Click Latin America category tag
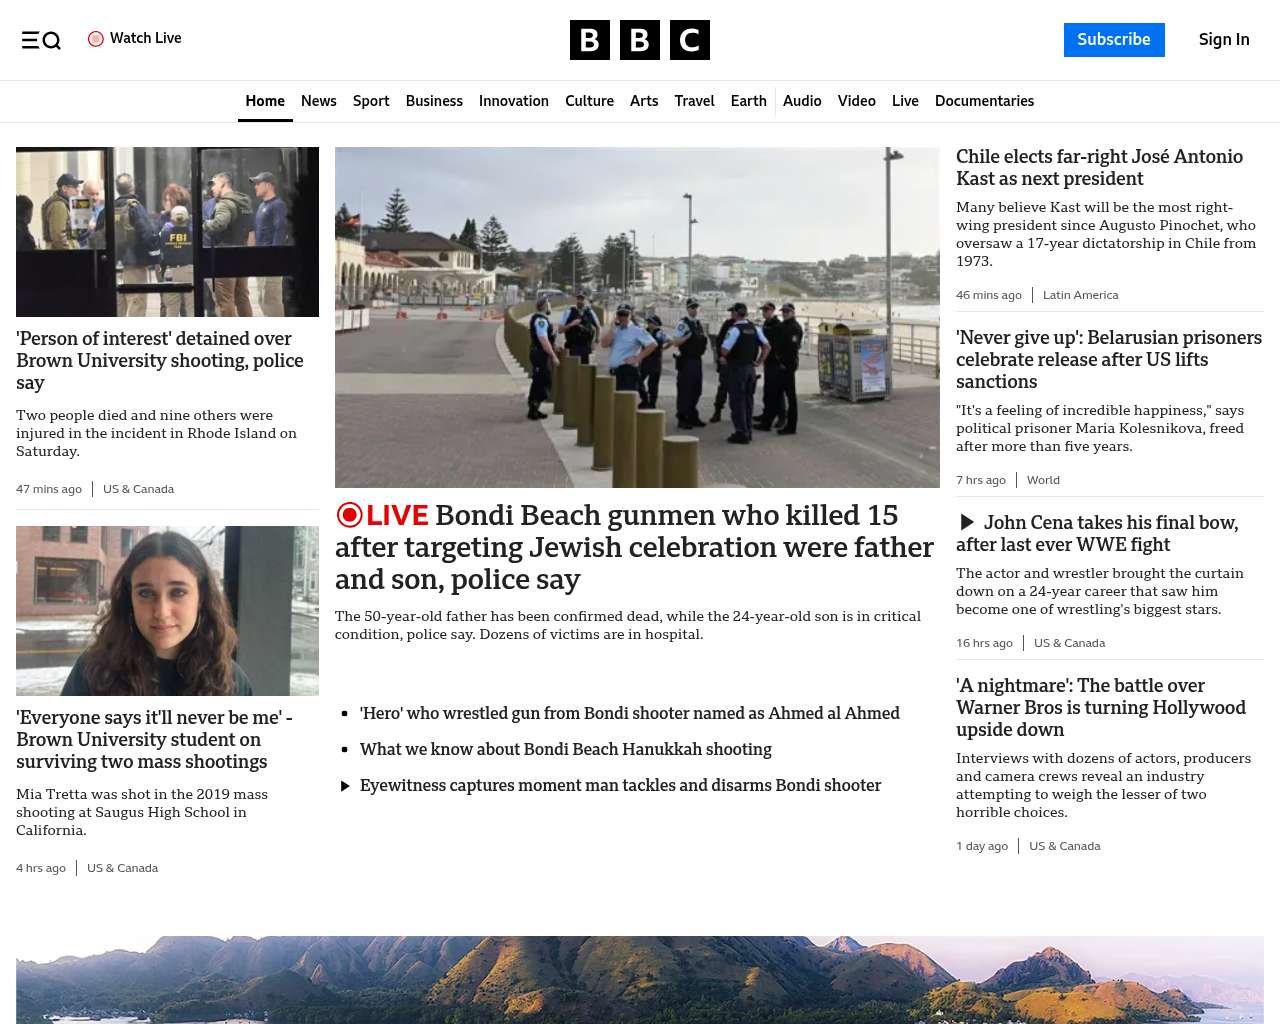This screenshot has height=1024, width=1280. coord(1080,295)
